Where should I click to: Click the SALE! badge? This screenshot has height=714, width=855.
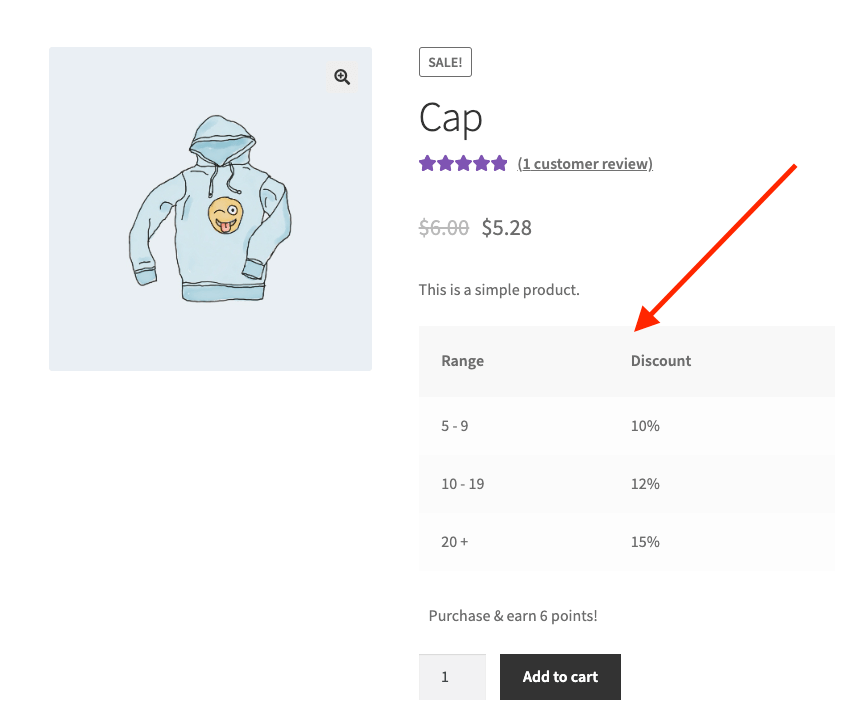point(445,62)
